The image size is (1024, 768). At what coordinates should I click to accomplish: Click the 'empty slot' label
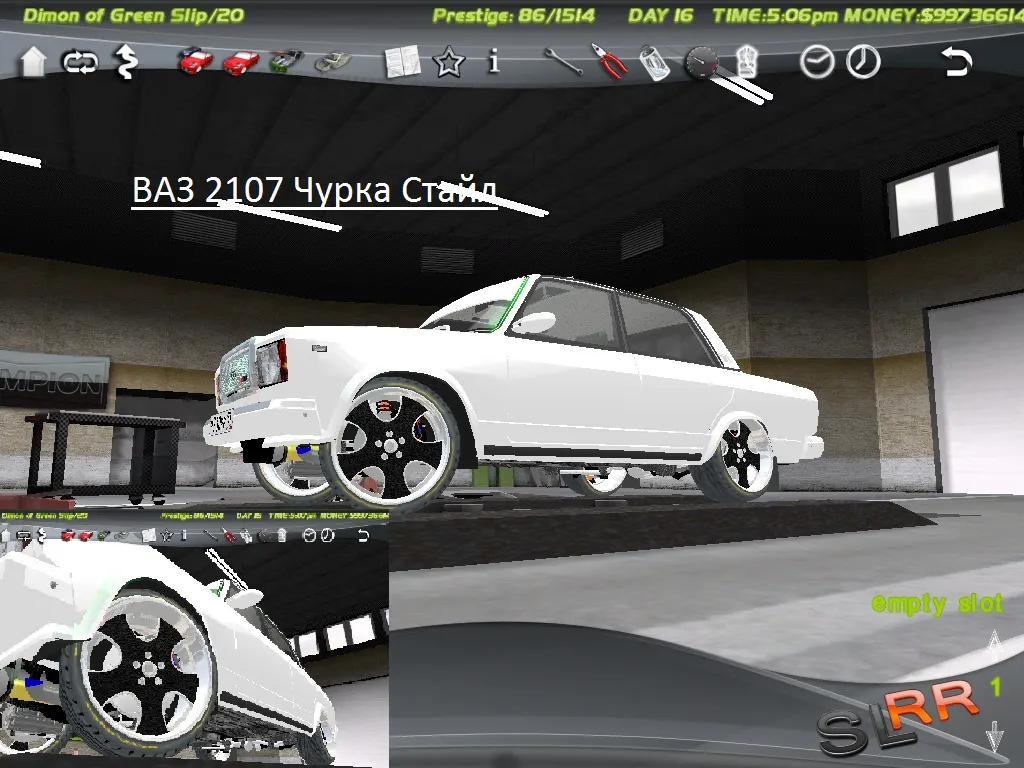point(937,604)
